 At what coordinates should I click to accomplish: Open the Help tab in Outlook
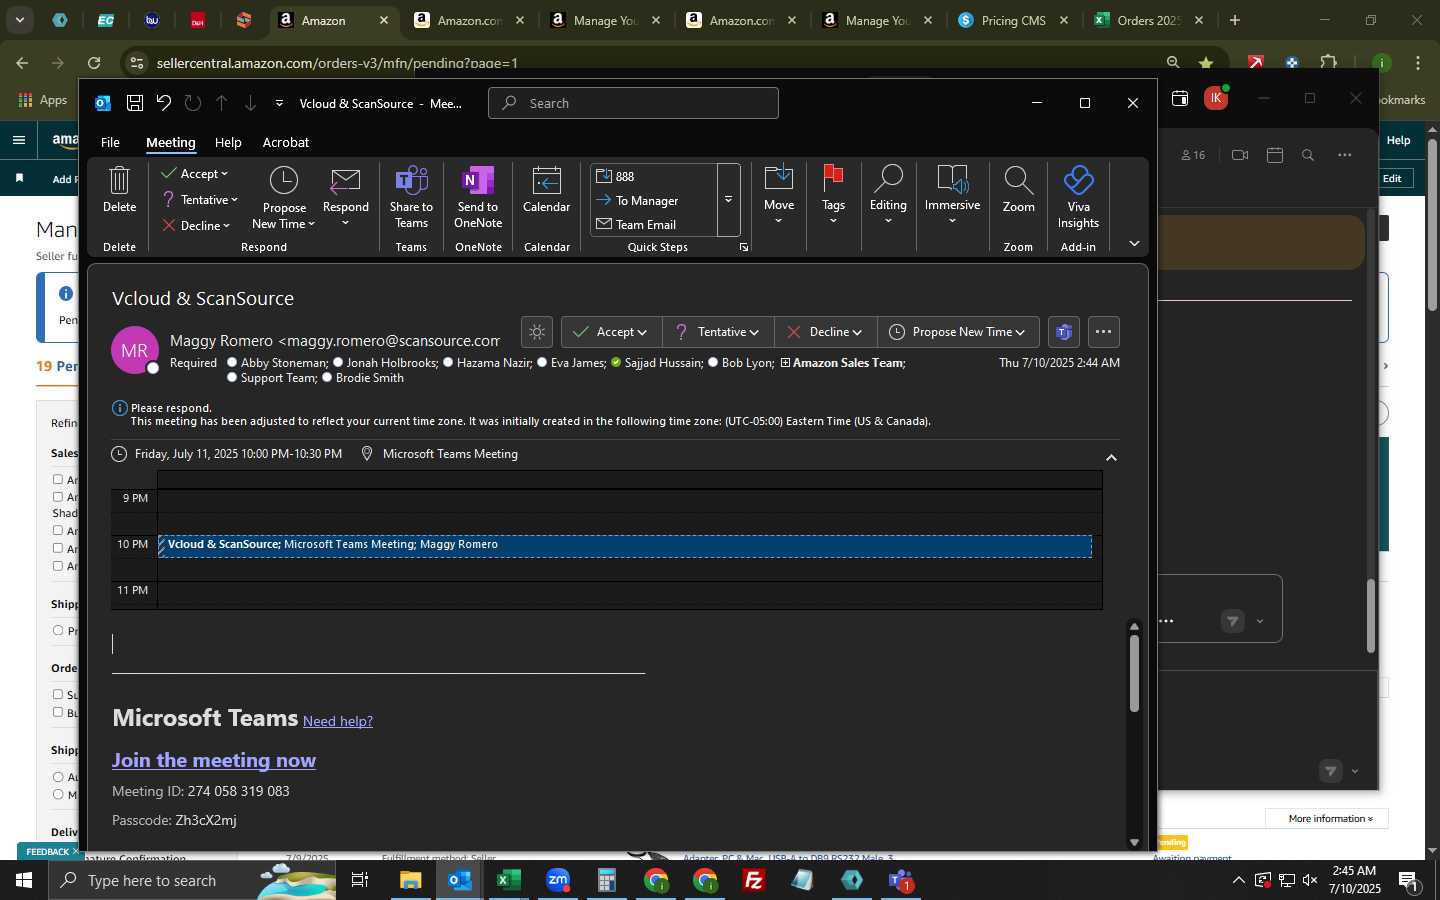[x=228, y=142]
